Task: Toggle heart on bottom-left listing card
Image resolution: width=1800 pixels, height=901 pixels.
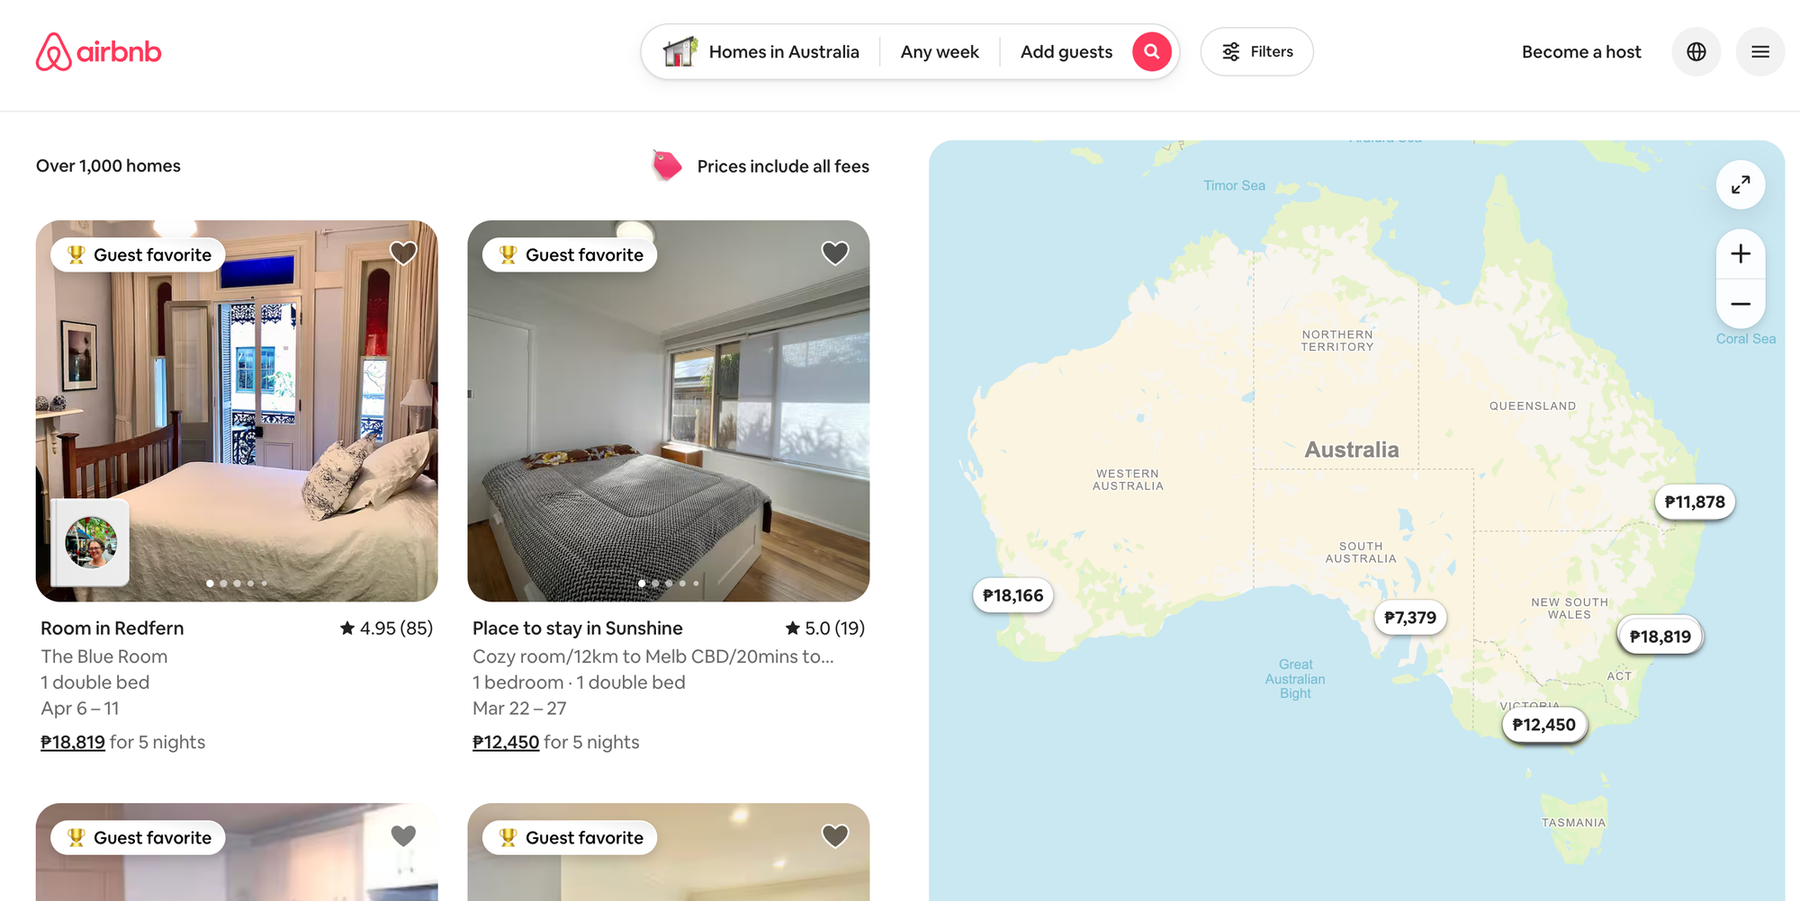Action: pos(403,835)
